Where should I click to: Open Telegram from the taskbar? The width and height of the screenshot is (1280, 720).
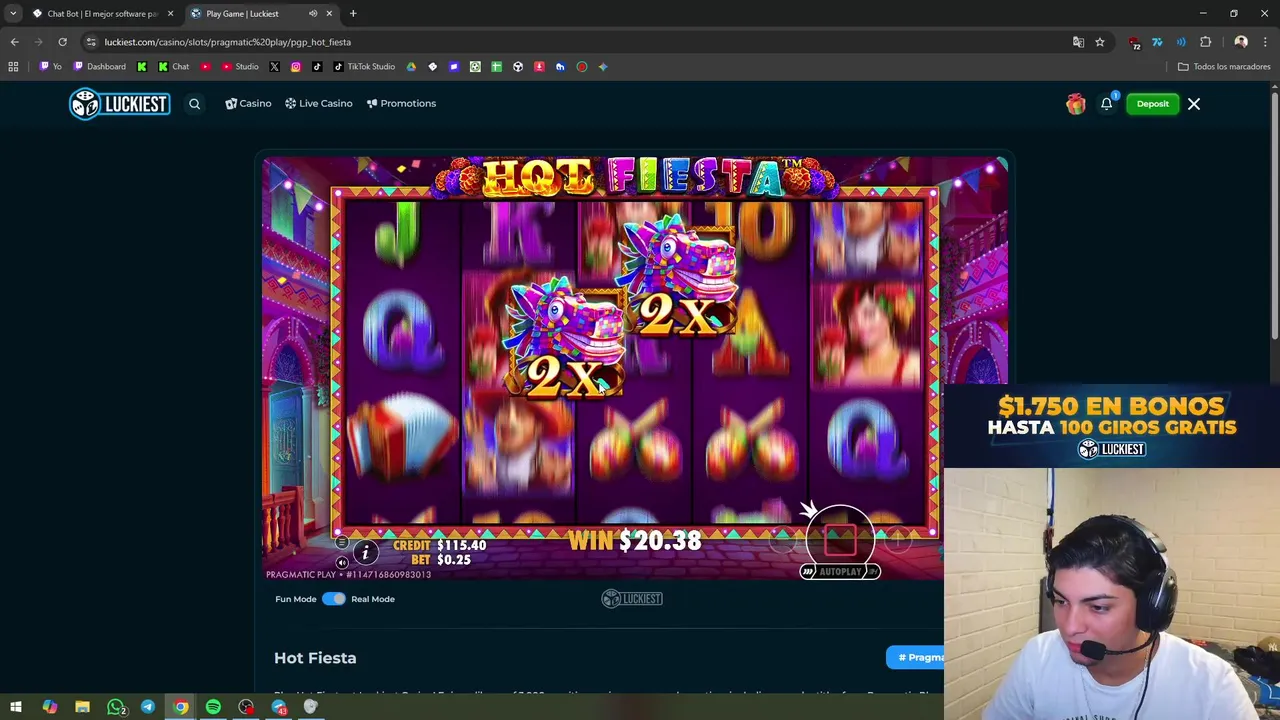point(148,707)
